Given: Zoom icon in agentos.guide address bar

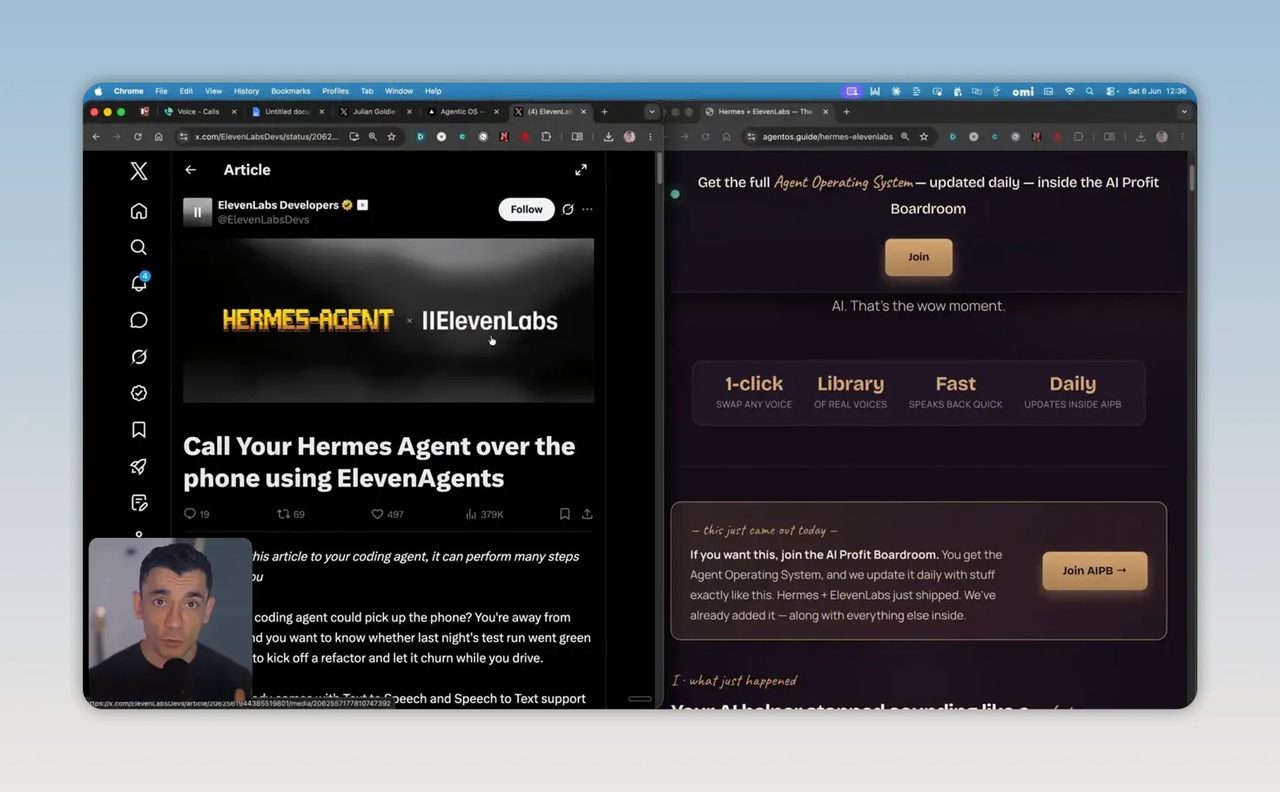Looking at the screenshot, I should tap(904, 136).
